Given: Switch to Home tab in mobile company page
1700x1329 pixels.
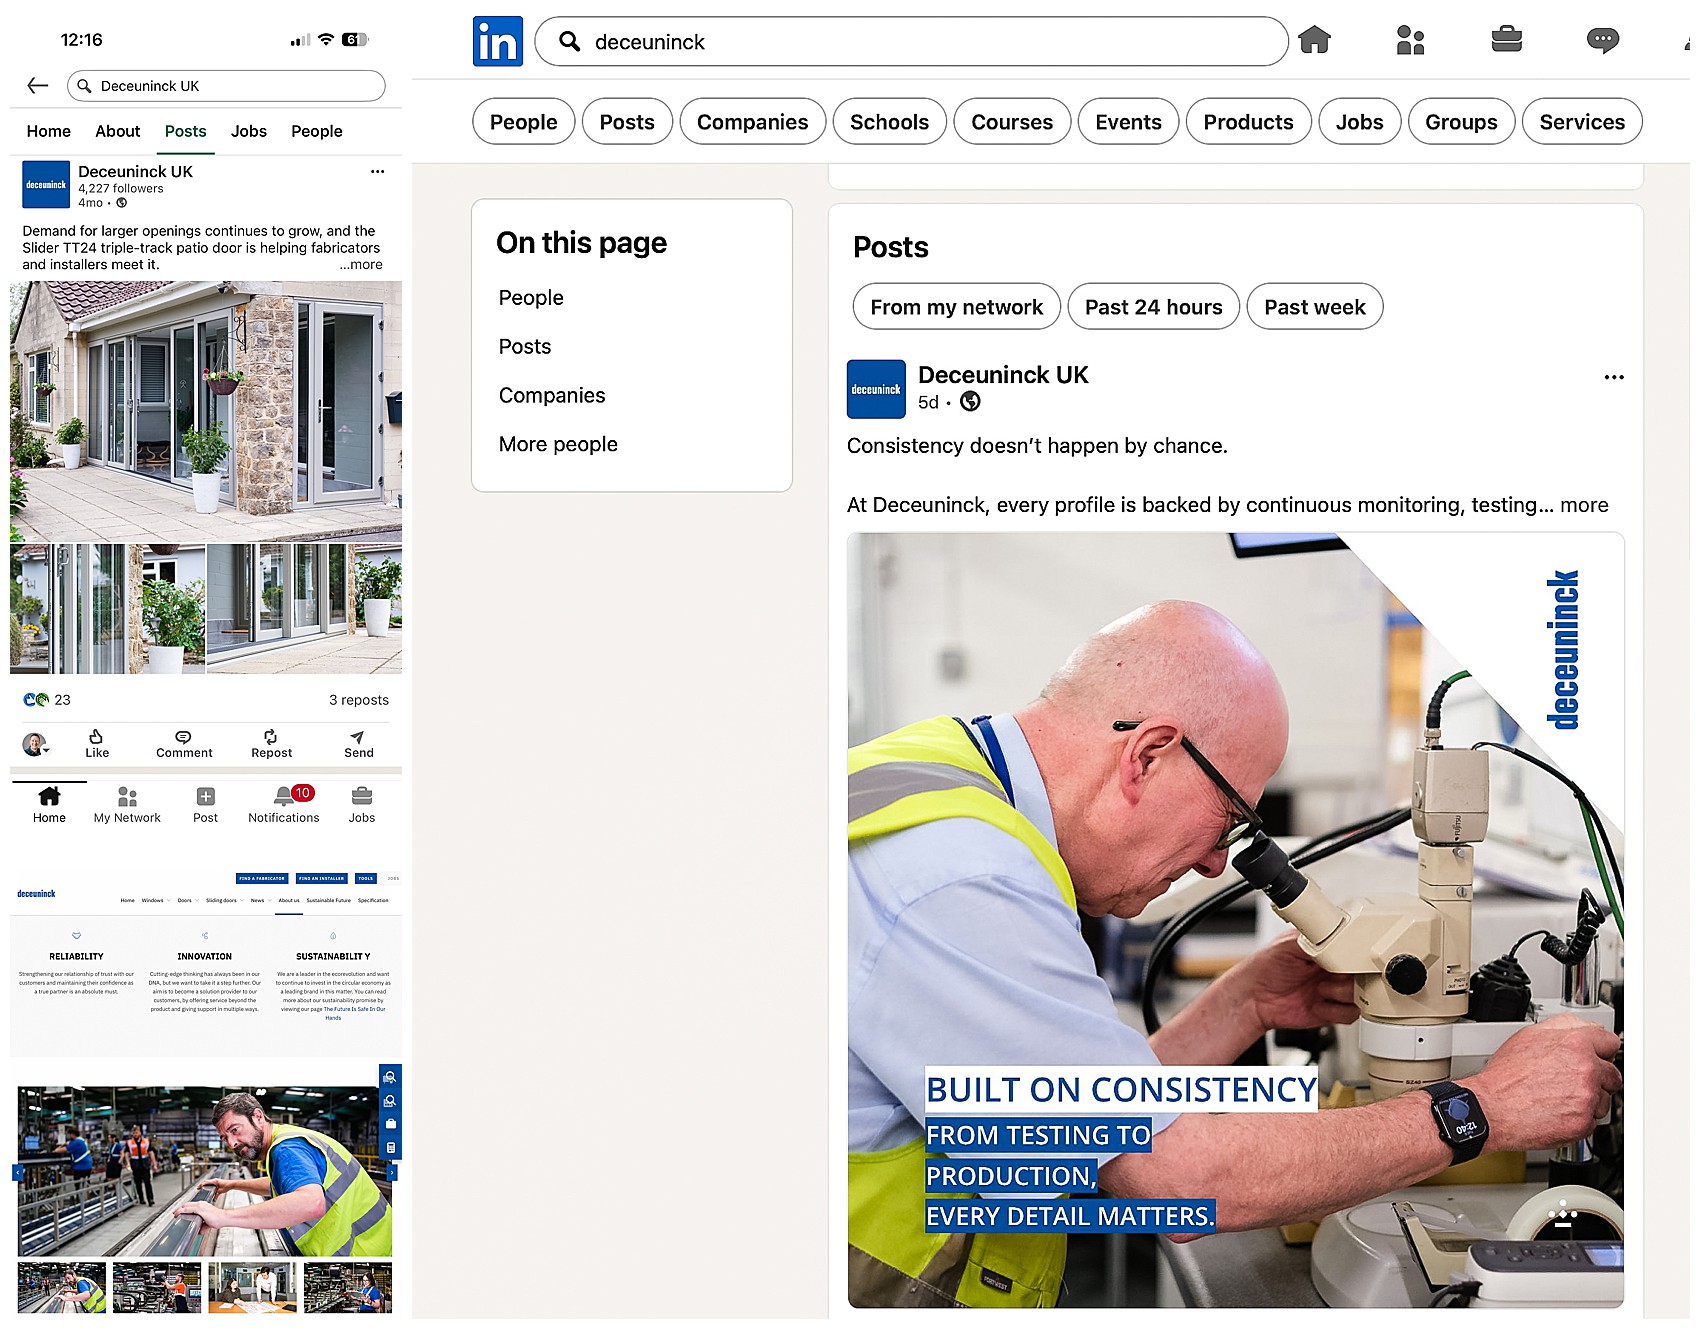Looking at the screenshot, I should (x=49, y=131).
